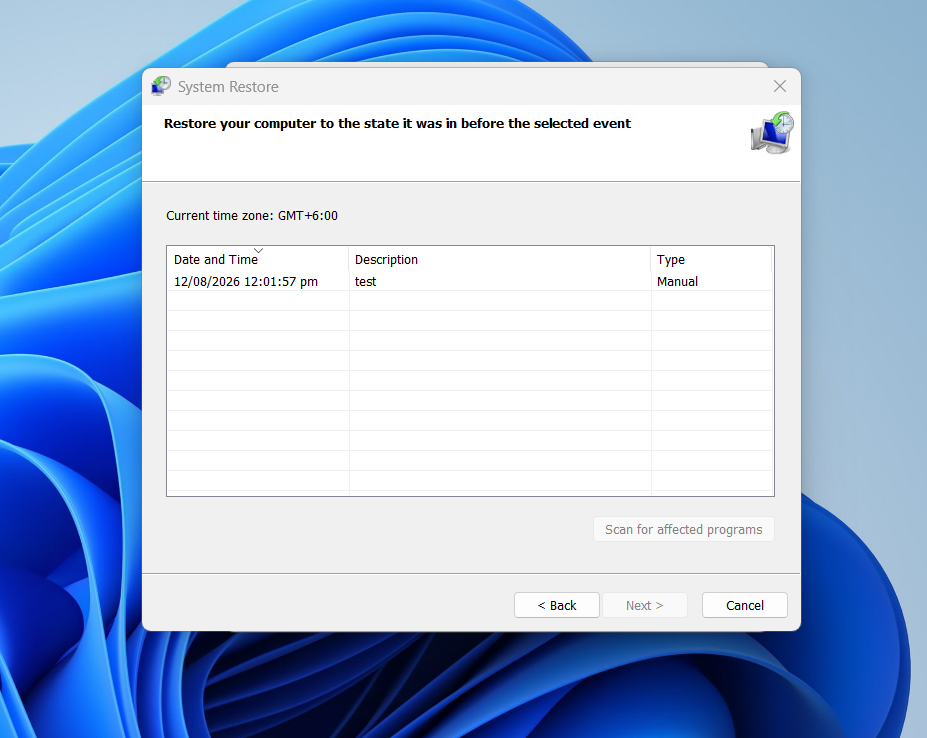927x738 pixels.
Task: Click the 'Restore your computer' heading text
Action: coord(397,124)
